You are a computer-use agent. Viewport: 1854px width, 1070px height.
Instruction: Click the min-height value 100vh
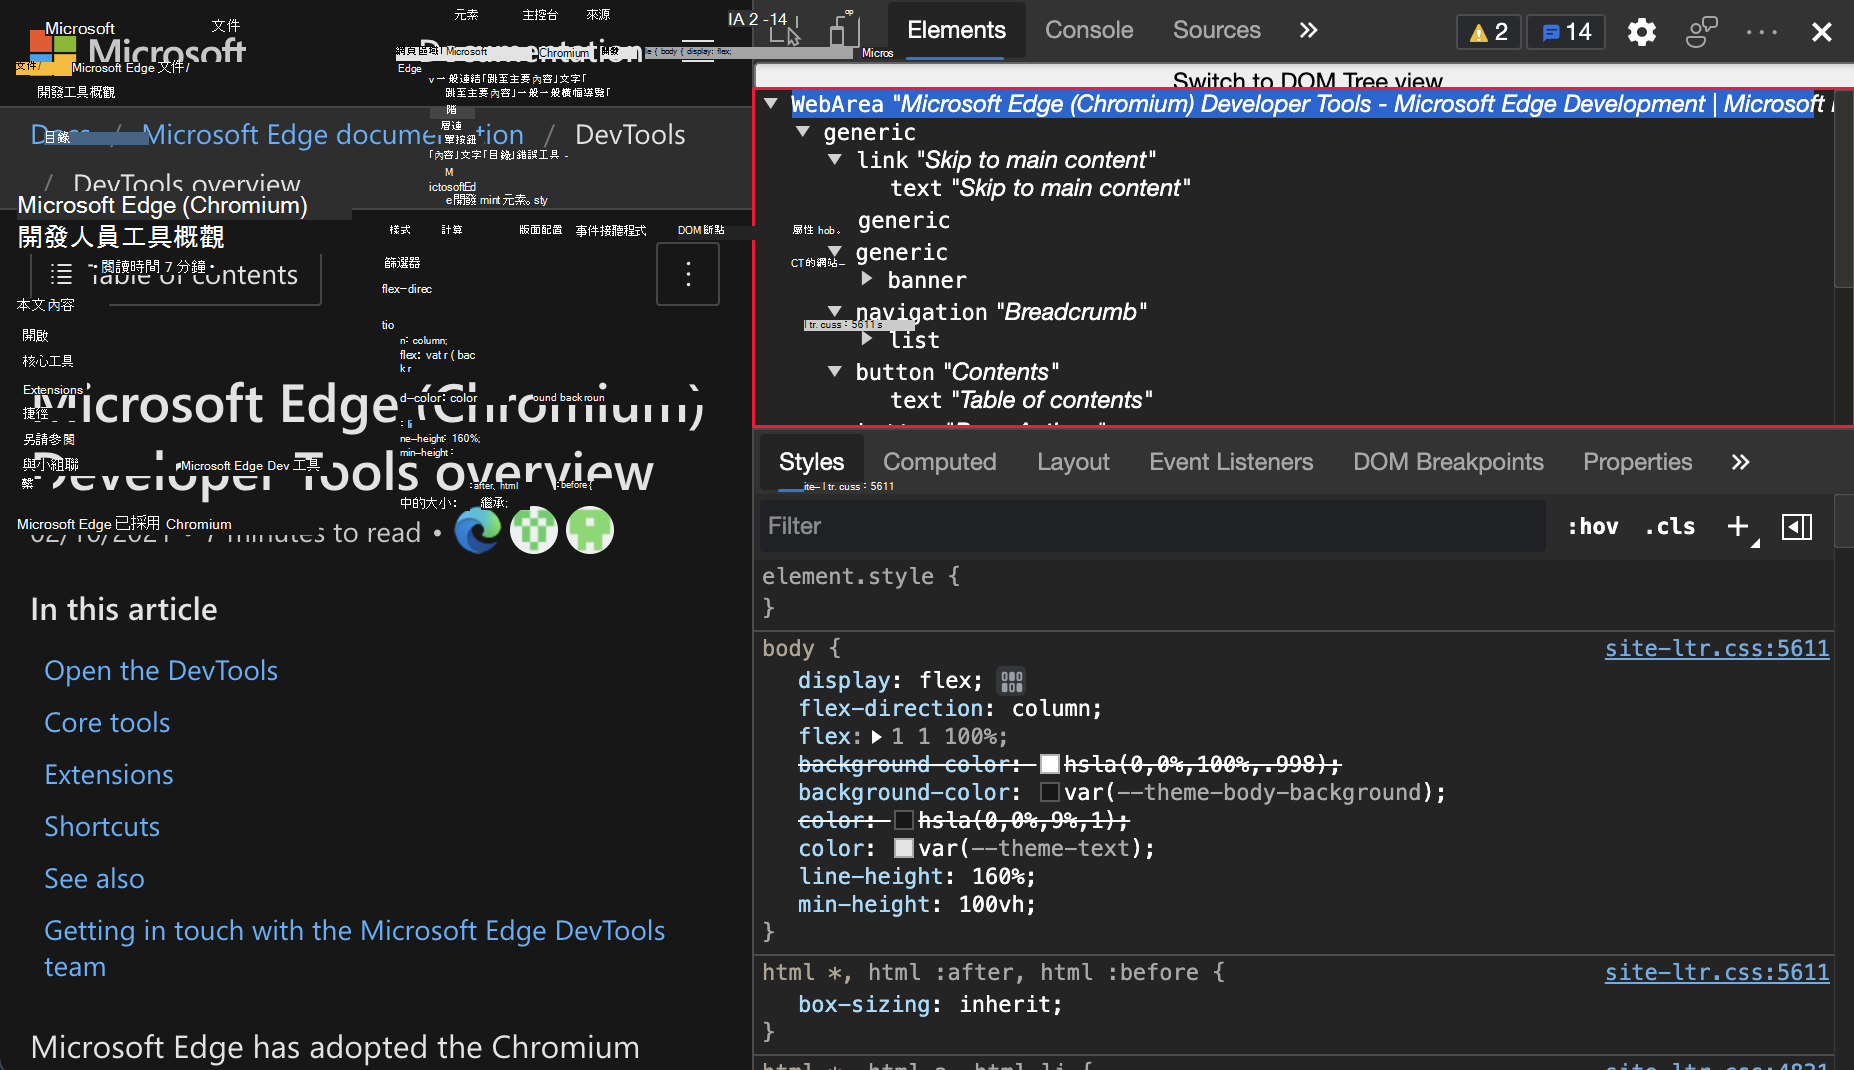pos(990,905)
